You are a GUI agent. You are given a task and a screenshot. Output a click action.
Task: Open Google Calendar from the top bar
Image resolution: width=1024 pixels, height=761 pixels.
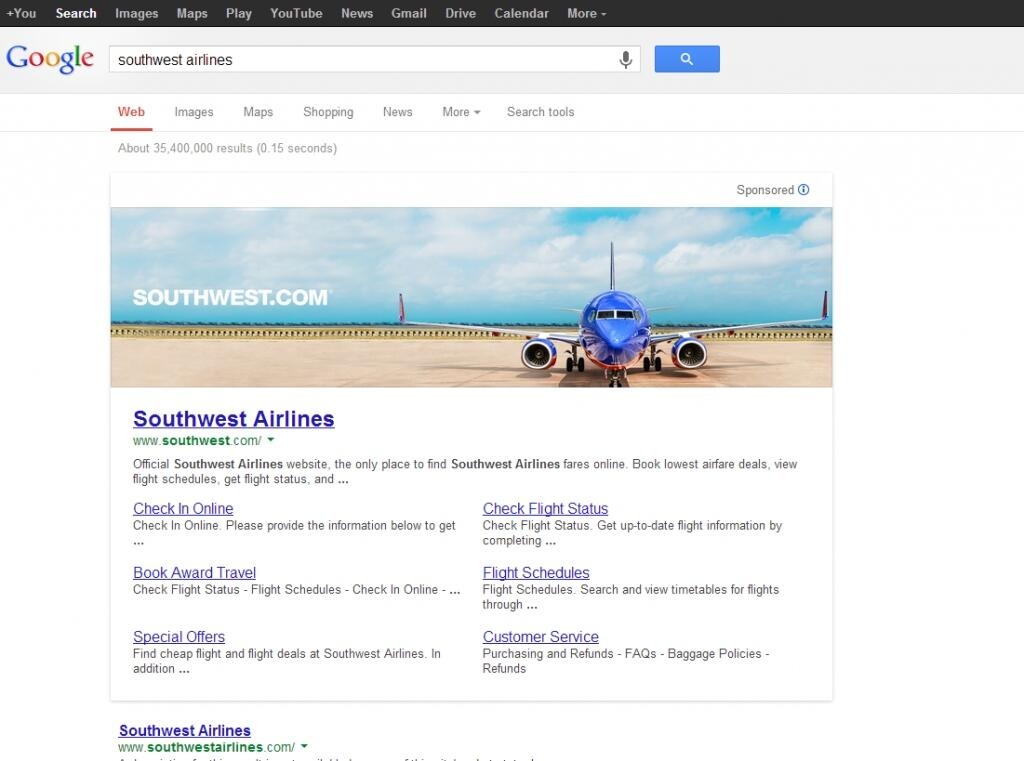click(x=523, y=13)
